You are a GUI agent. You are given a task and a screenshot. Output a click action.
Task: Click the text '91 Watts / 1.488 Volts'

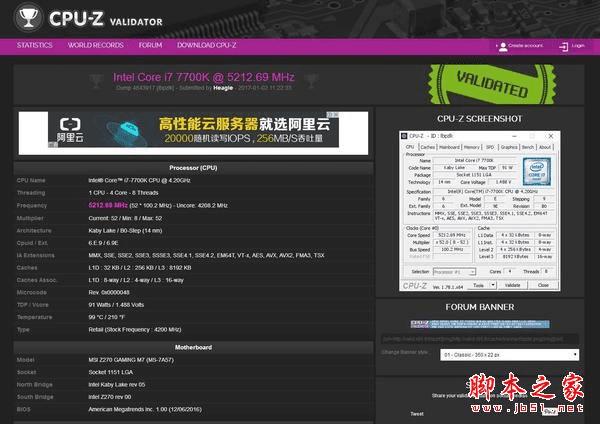(116, 305)
